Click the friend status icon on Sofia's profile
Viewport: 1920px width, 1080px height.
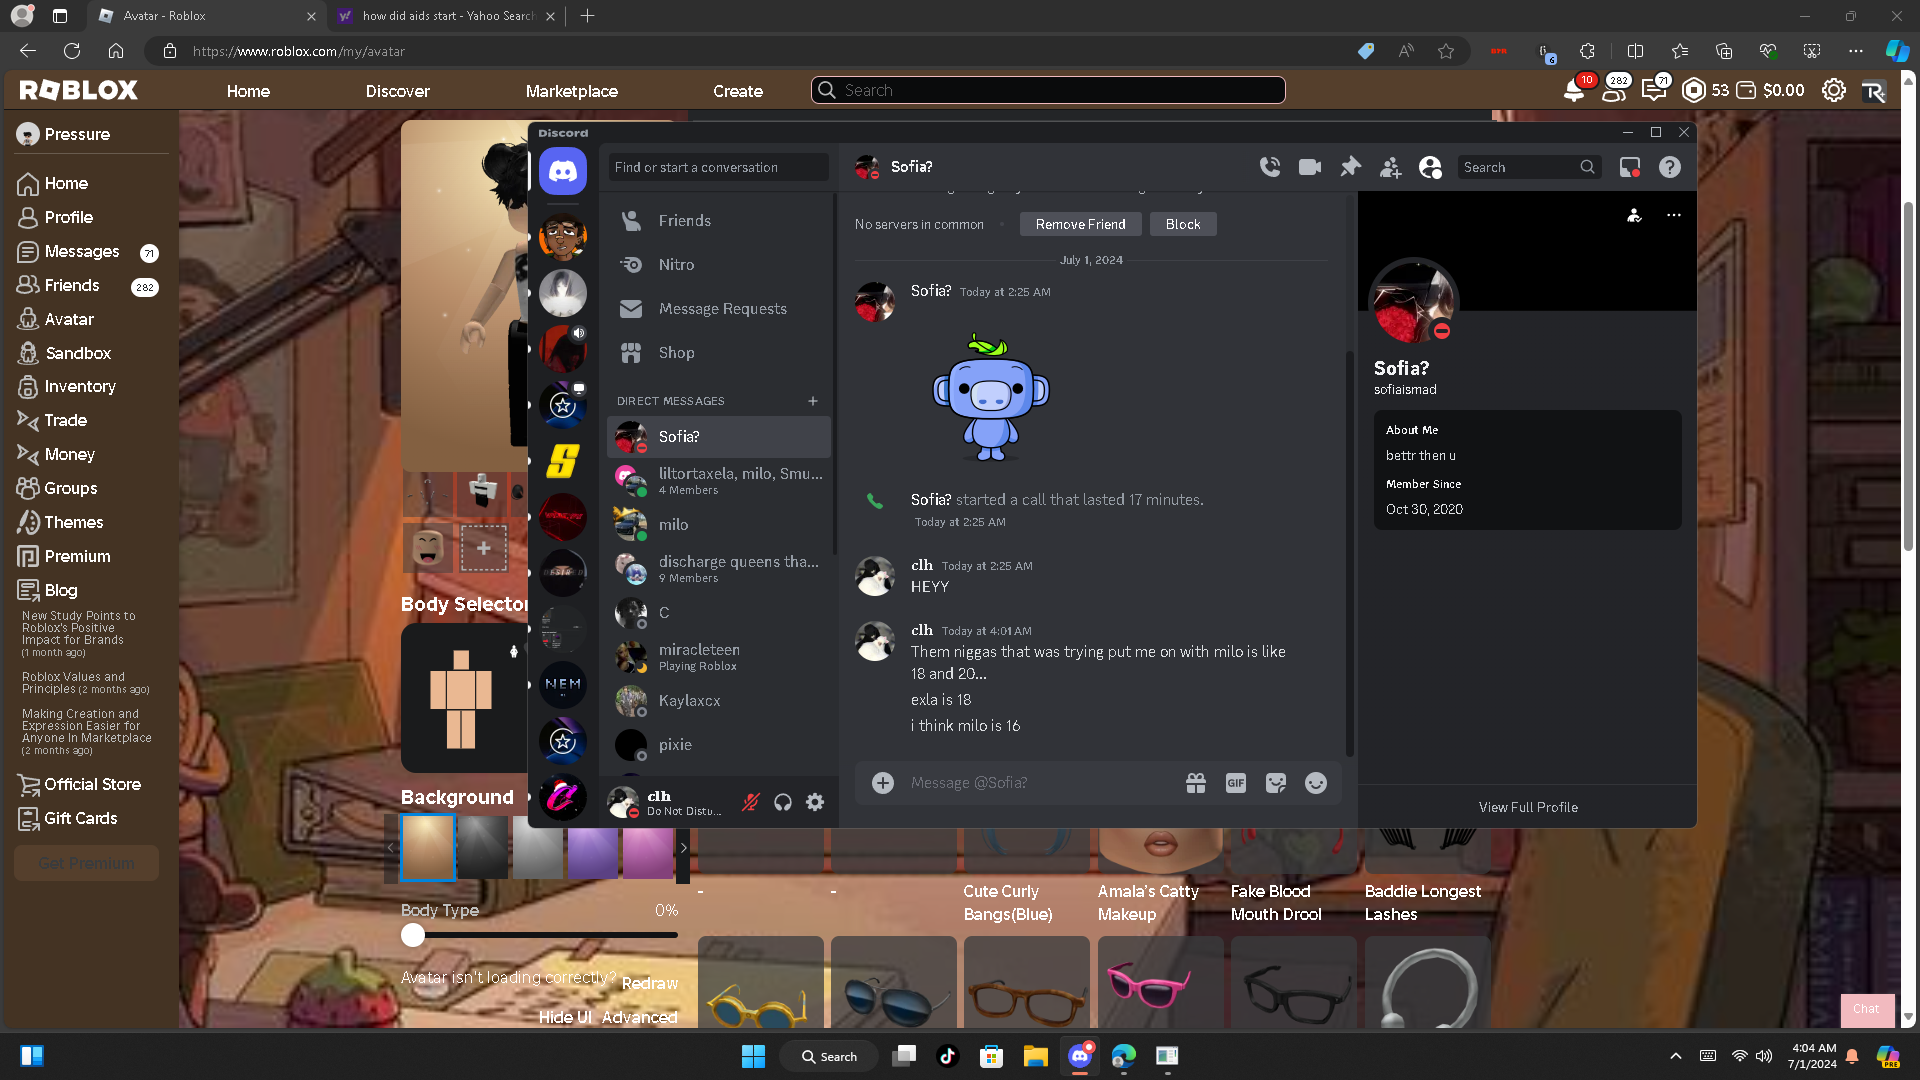coord(1634,215)
